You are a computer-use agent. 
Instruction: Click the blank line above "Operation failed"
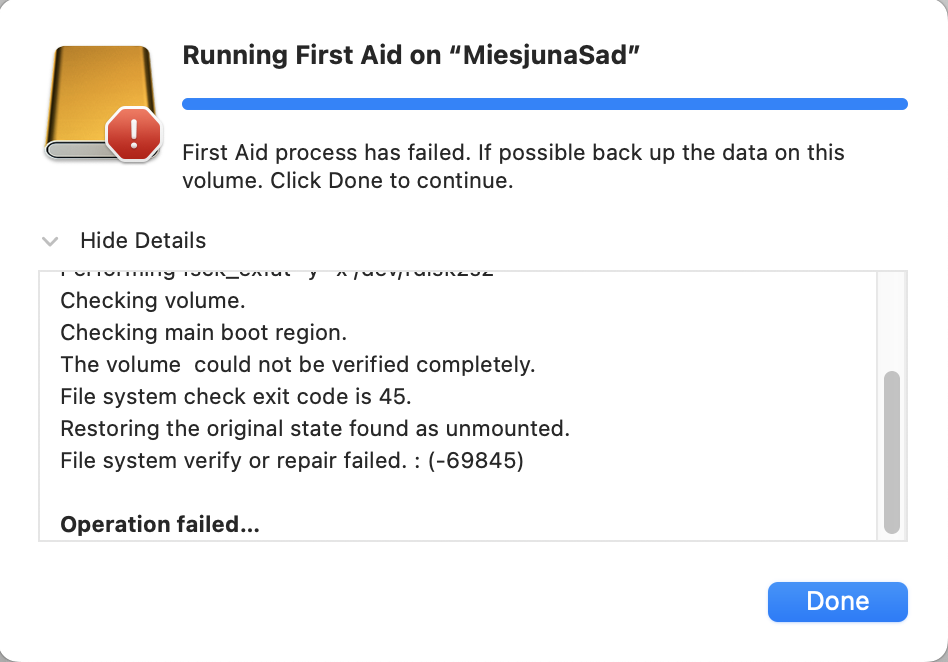(x=300, y=493)
